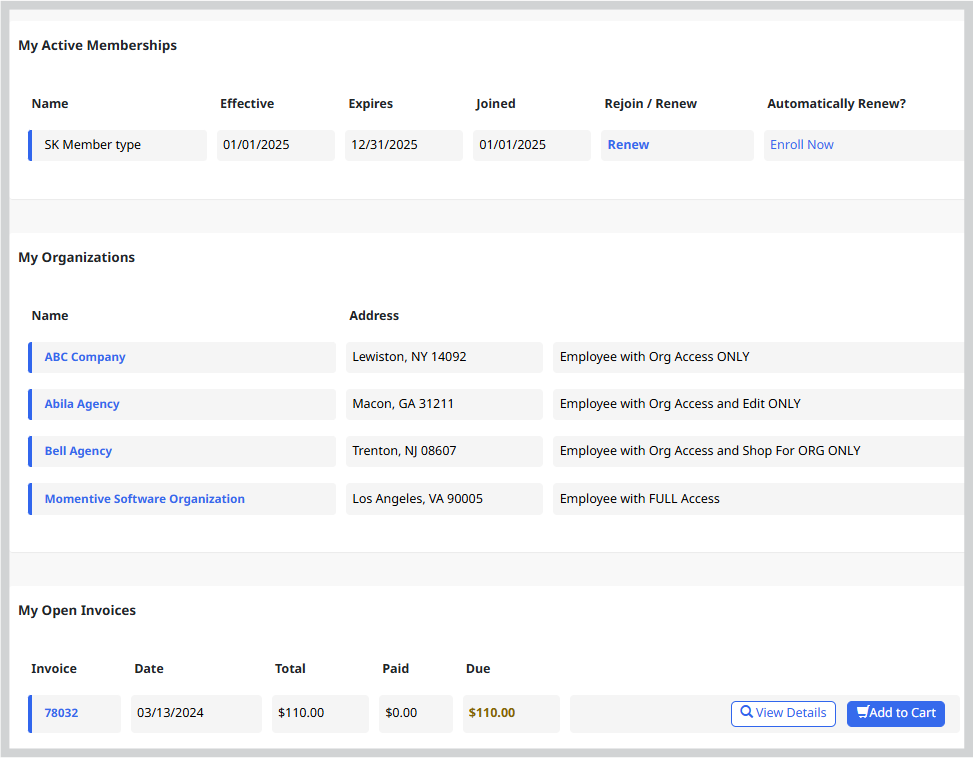Screen dimensions: 974x758
Task: Click the My Active Memberships heading
Action: click(x=98, y=45)
